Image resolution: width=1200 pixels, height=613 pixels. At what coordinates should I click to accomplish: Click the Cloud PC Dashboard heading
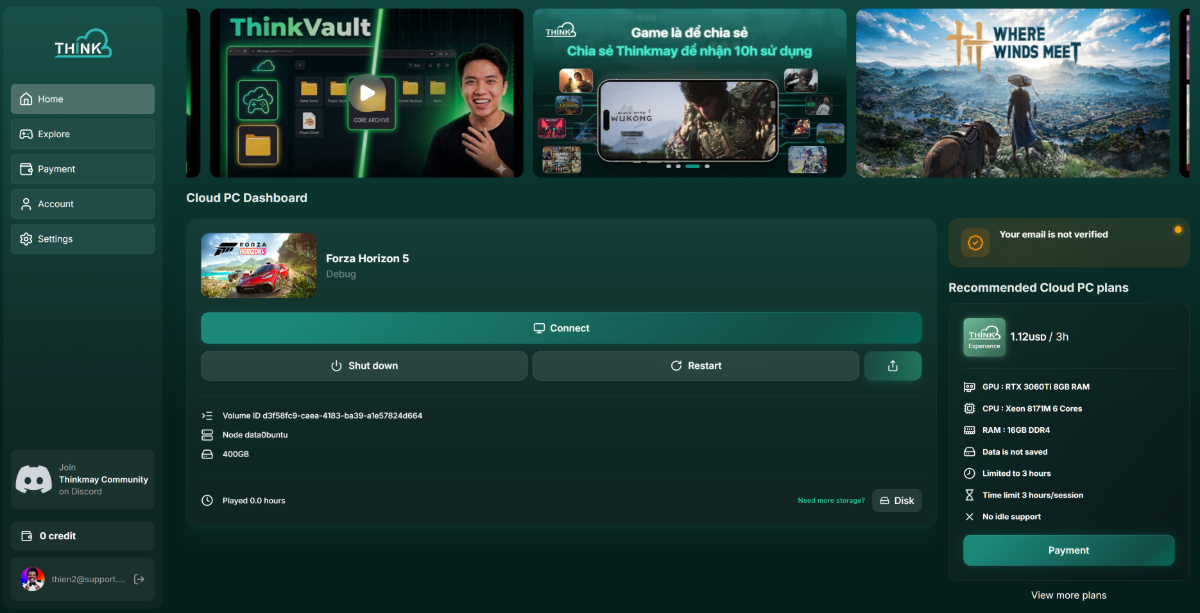point(247,198)
